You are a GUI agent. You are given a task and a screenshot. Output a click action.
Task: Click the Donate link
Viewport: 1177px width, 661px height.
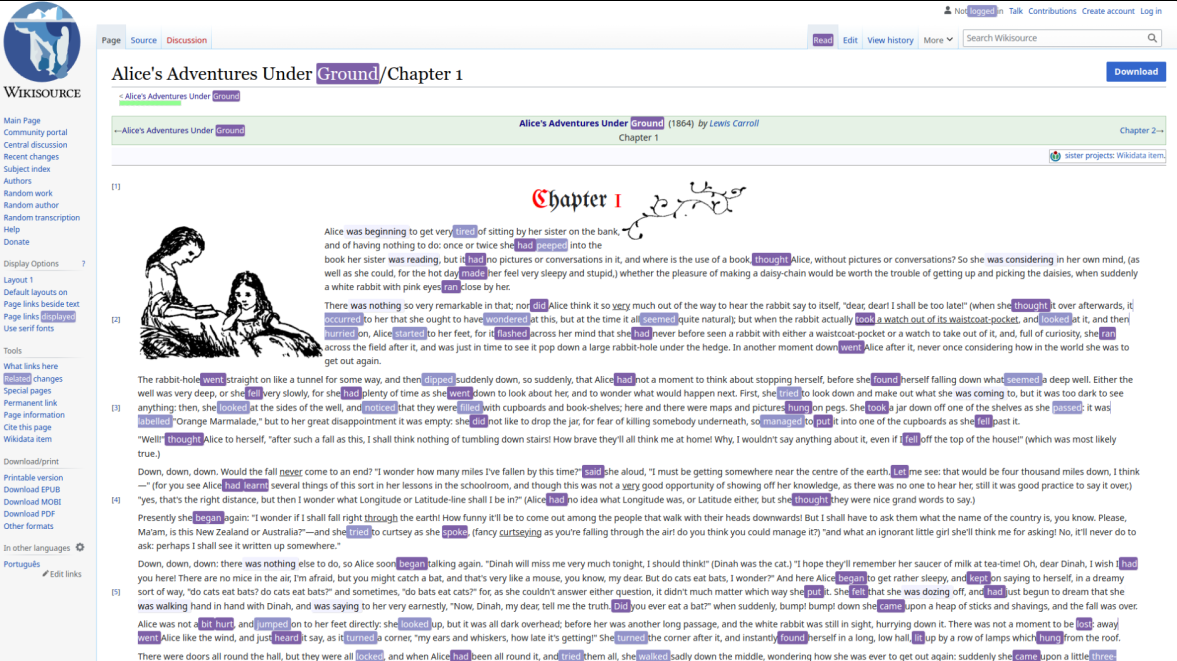point(17,242)
